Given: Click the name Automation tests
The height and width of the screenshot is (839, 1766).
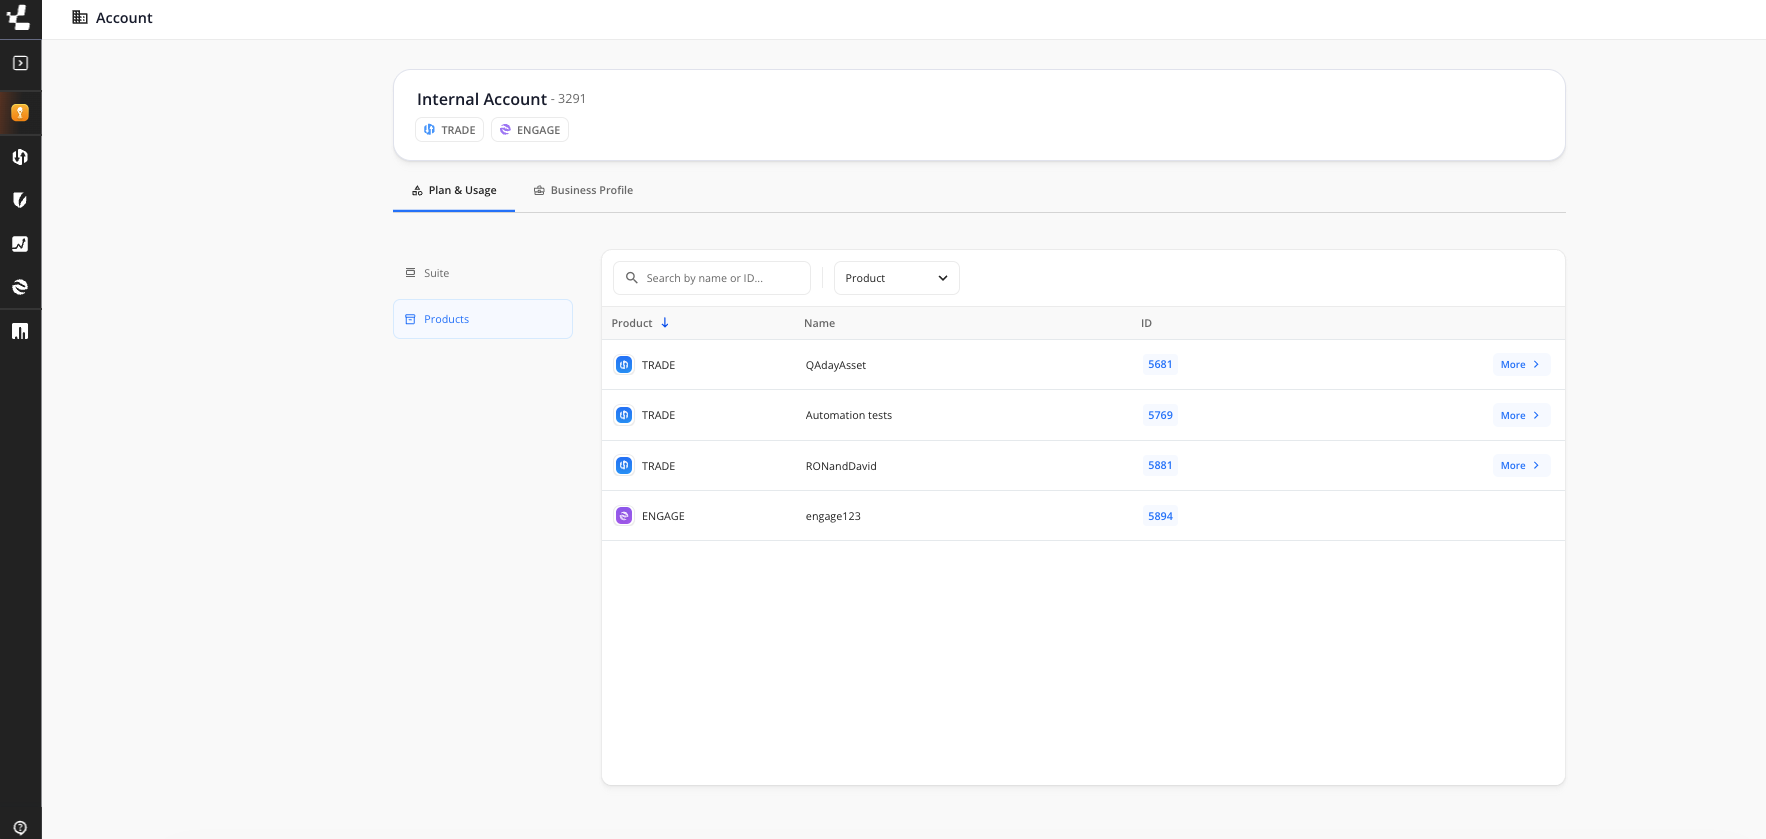Looking at the screenshot, I should [849, 415].
